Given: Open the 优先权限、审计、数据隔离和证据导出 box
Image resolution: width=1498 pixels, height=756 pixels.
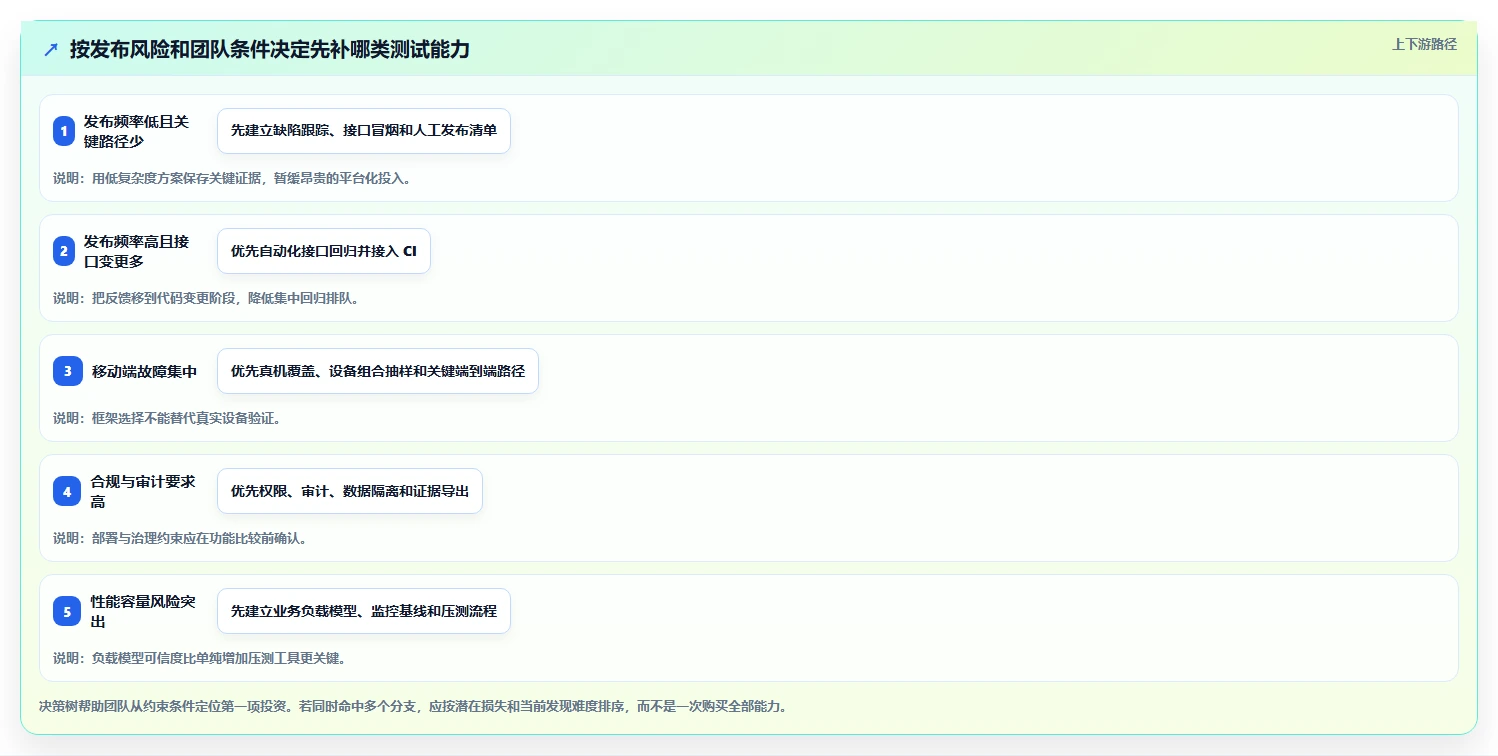Looking at the screenshot, I should pyautogui.click(x=350, y=491).
